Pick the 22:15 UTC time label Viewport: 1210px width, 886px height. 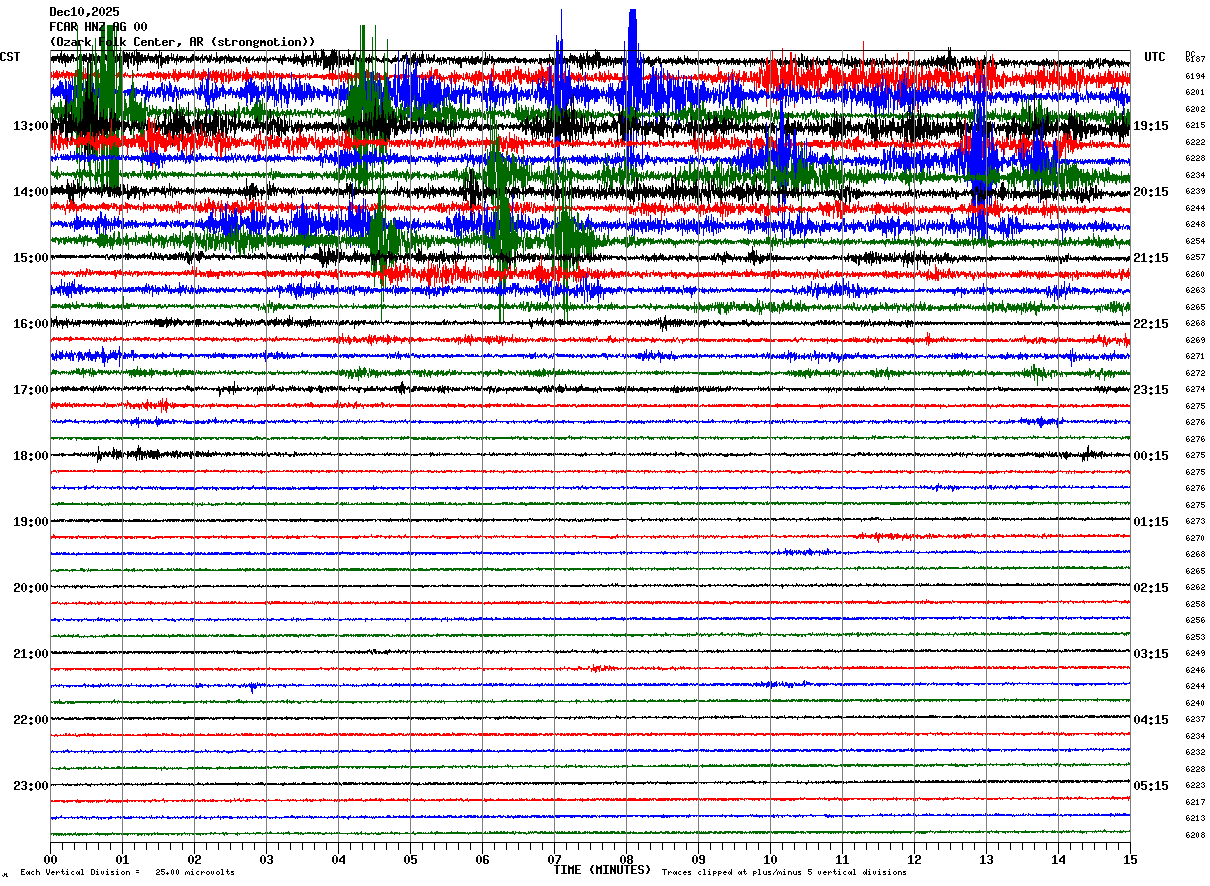pyautogui.click(x=1151, y=324)
